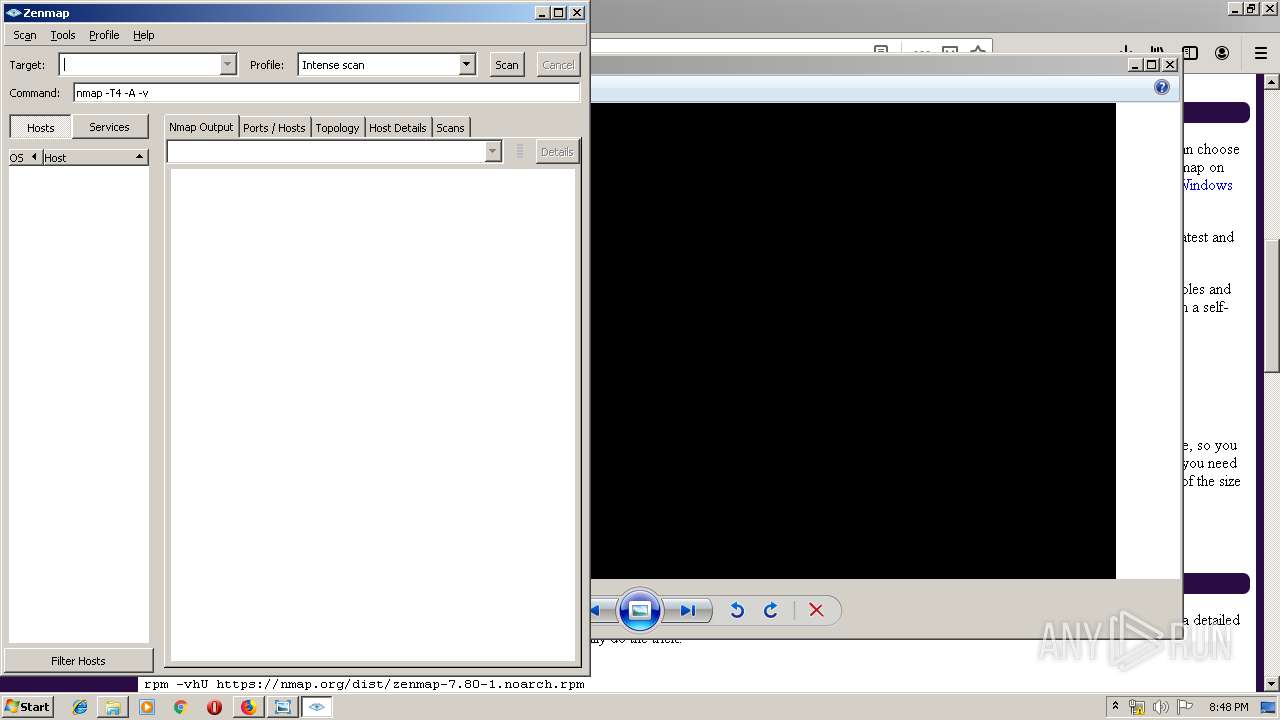This screenshot has width=1280, height=720.
Task: Expand the scan output selector dropdown
Action: coord(492,152)
